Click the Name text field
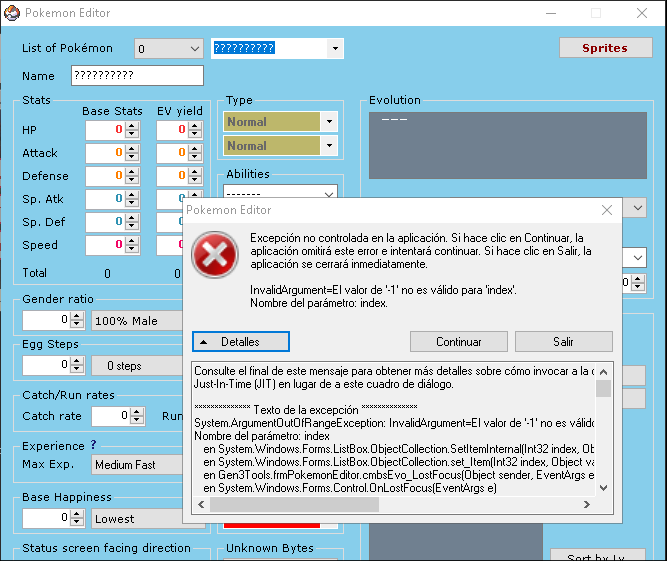 (x=137, y=76)
